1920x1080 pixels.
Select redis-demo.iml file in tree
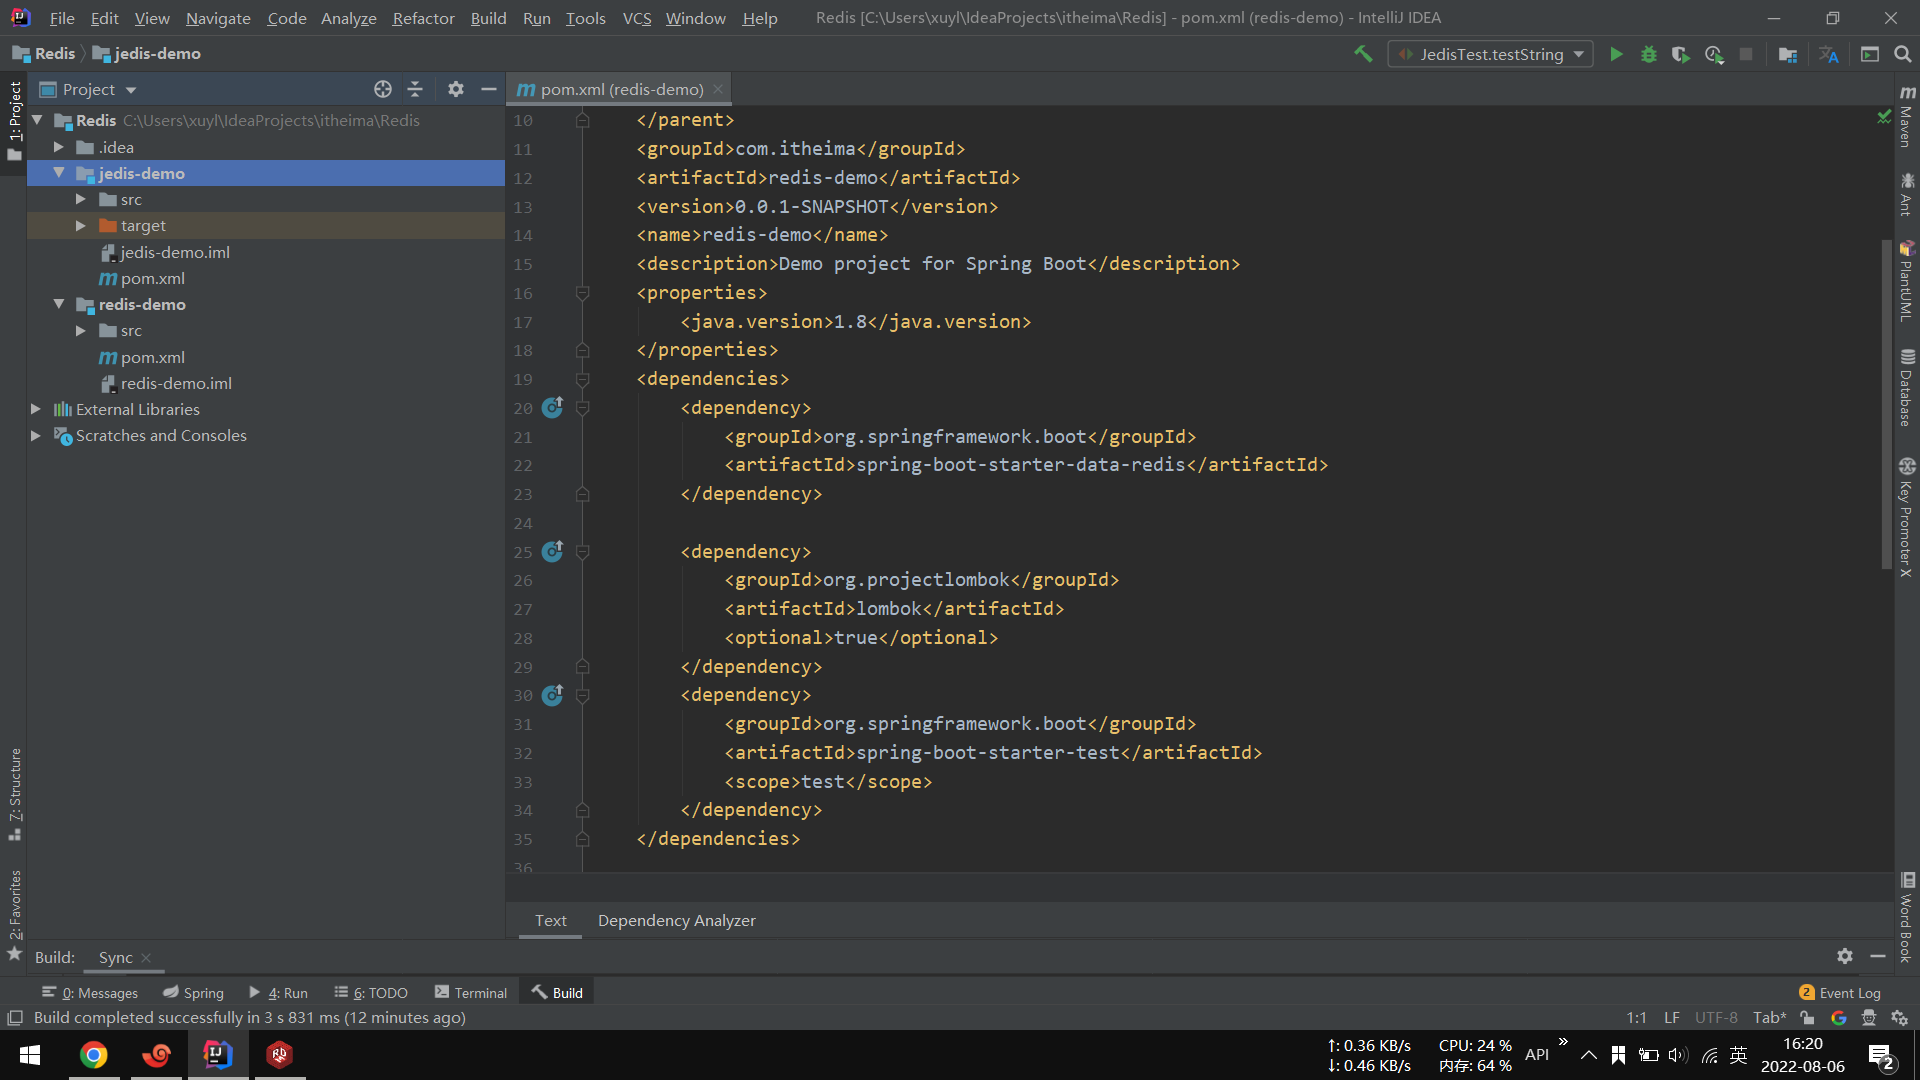(x=176, y=383)
